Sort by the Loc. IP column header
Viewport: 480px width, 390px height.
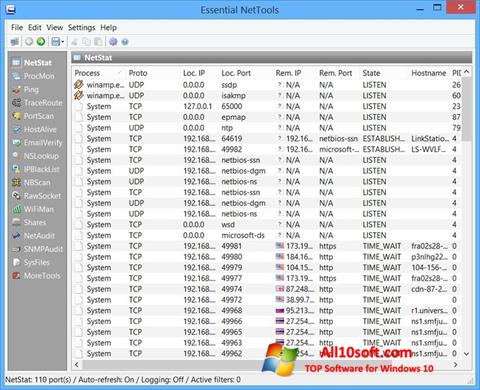click(x=199, y=73)
